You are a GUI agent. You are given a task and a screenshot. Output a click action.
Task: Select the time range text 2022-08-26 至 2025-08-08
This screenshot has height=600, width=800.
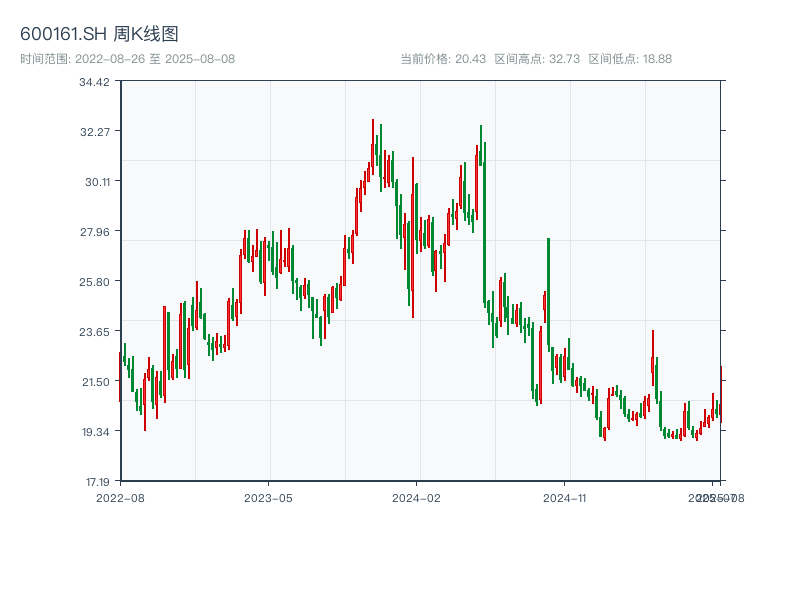click(x=155, y=59)
